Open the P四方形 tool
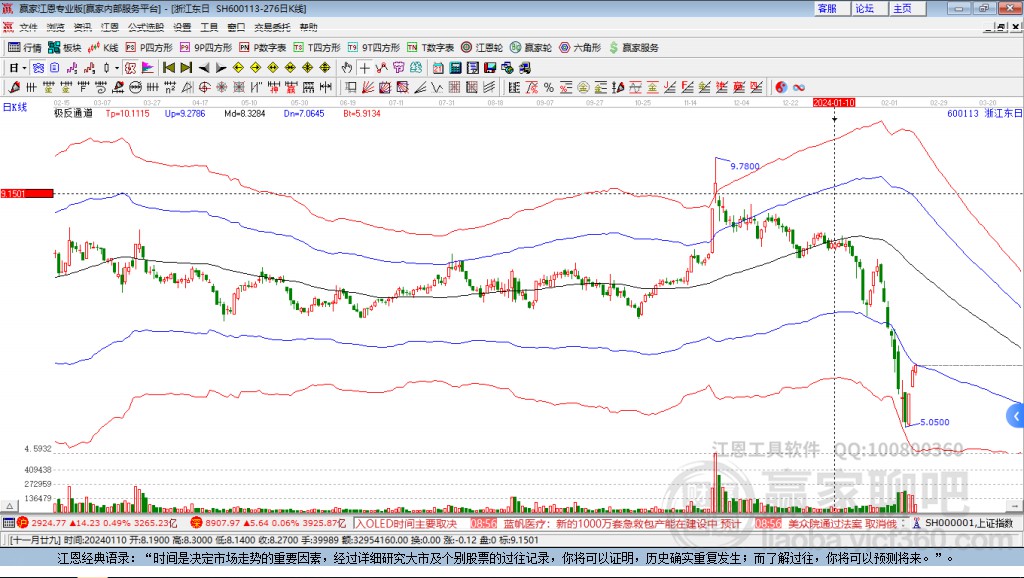Image resolution: width=1024 pixels, height=578 pixels. click(150, 47)
